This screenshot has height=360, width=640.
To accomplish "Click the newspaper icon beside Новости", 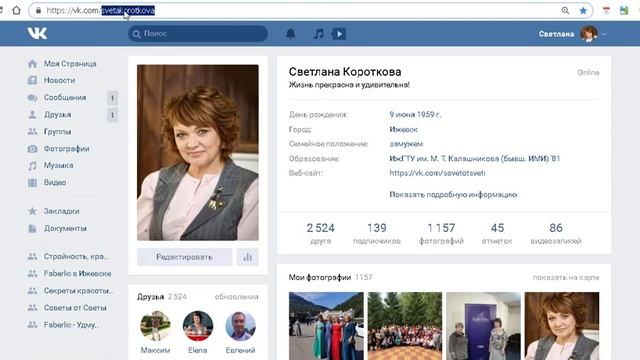I will click(32, 80).
